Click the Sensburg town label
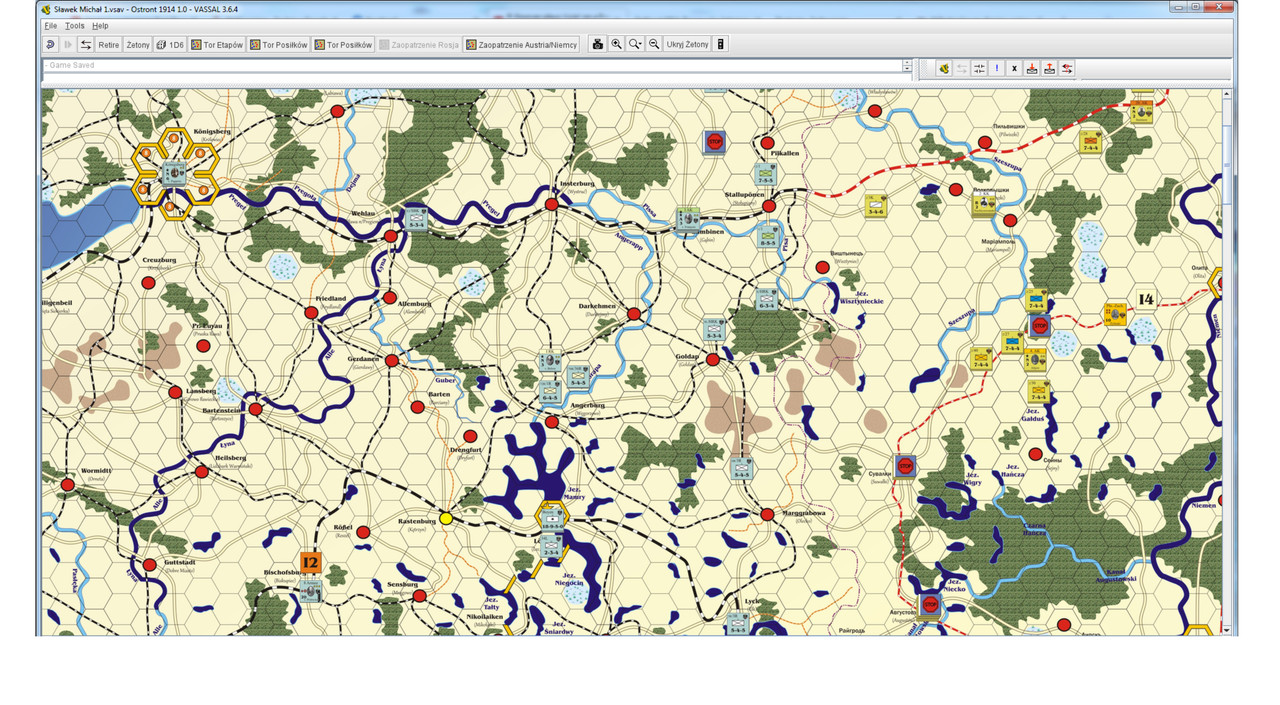 (x=402, y=583)
